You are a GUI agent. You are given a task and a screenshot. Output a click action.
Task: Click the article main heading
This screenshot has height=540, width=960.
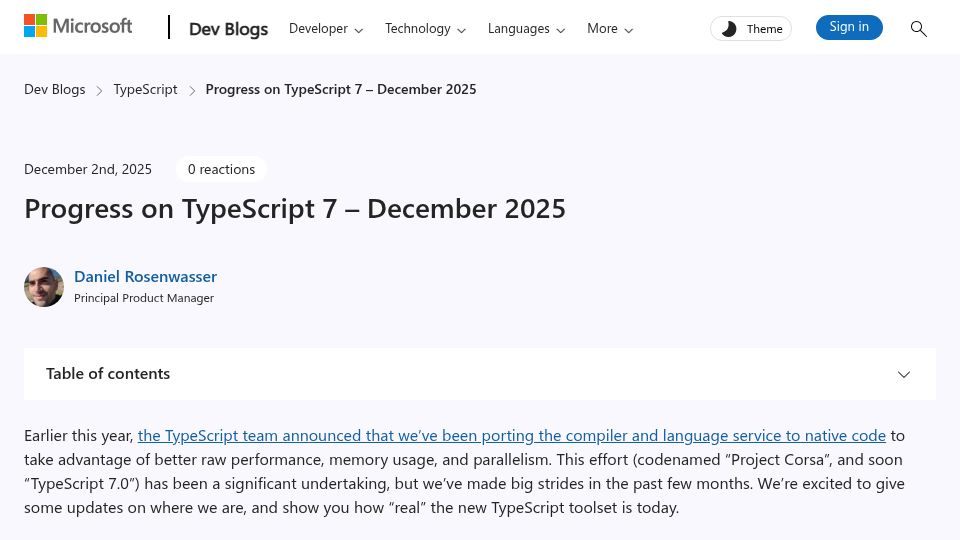pyautogui.click(x=294, y=209)
